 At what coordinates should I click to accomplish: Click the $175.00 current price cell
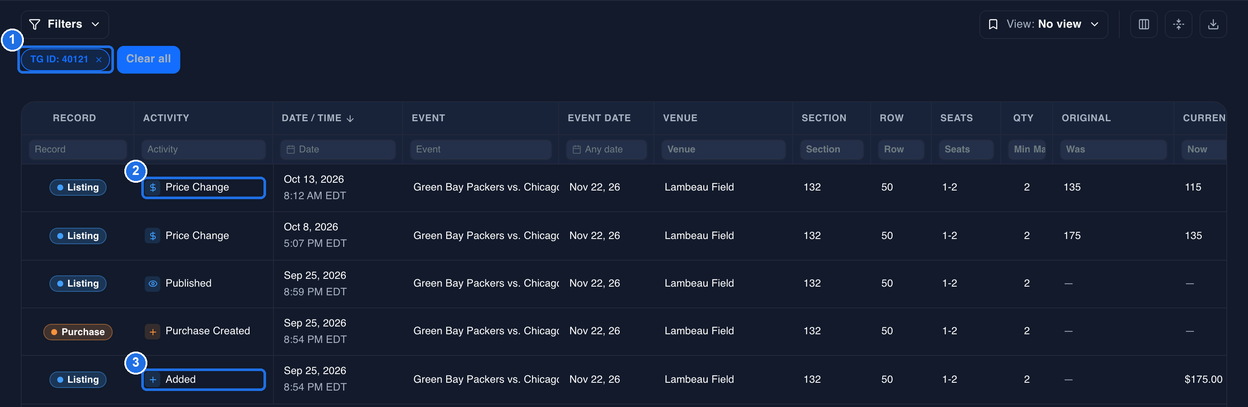coord(1203,380)
